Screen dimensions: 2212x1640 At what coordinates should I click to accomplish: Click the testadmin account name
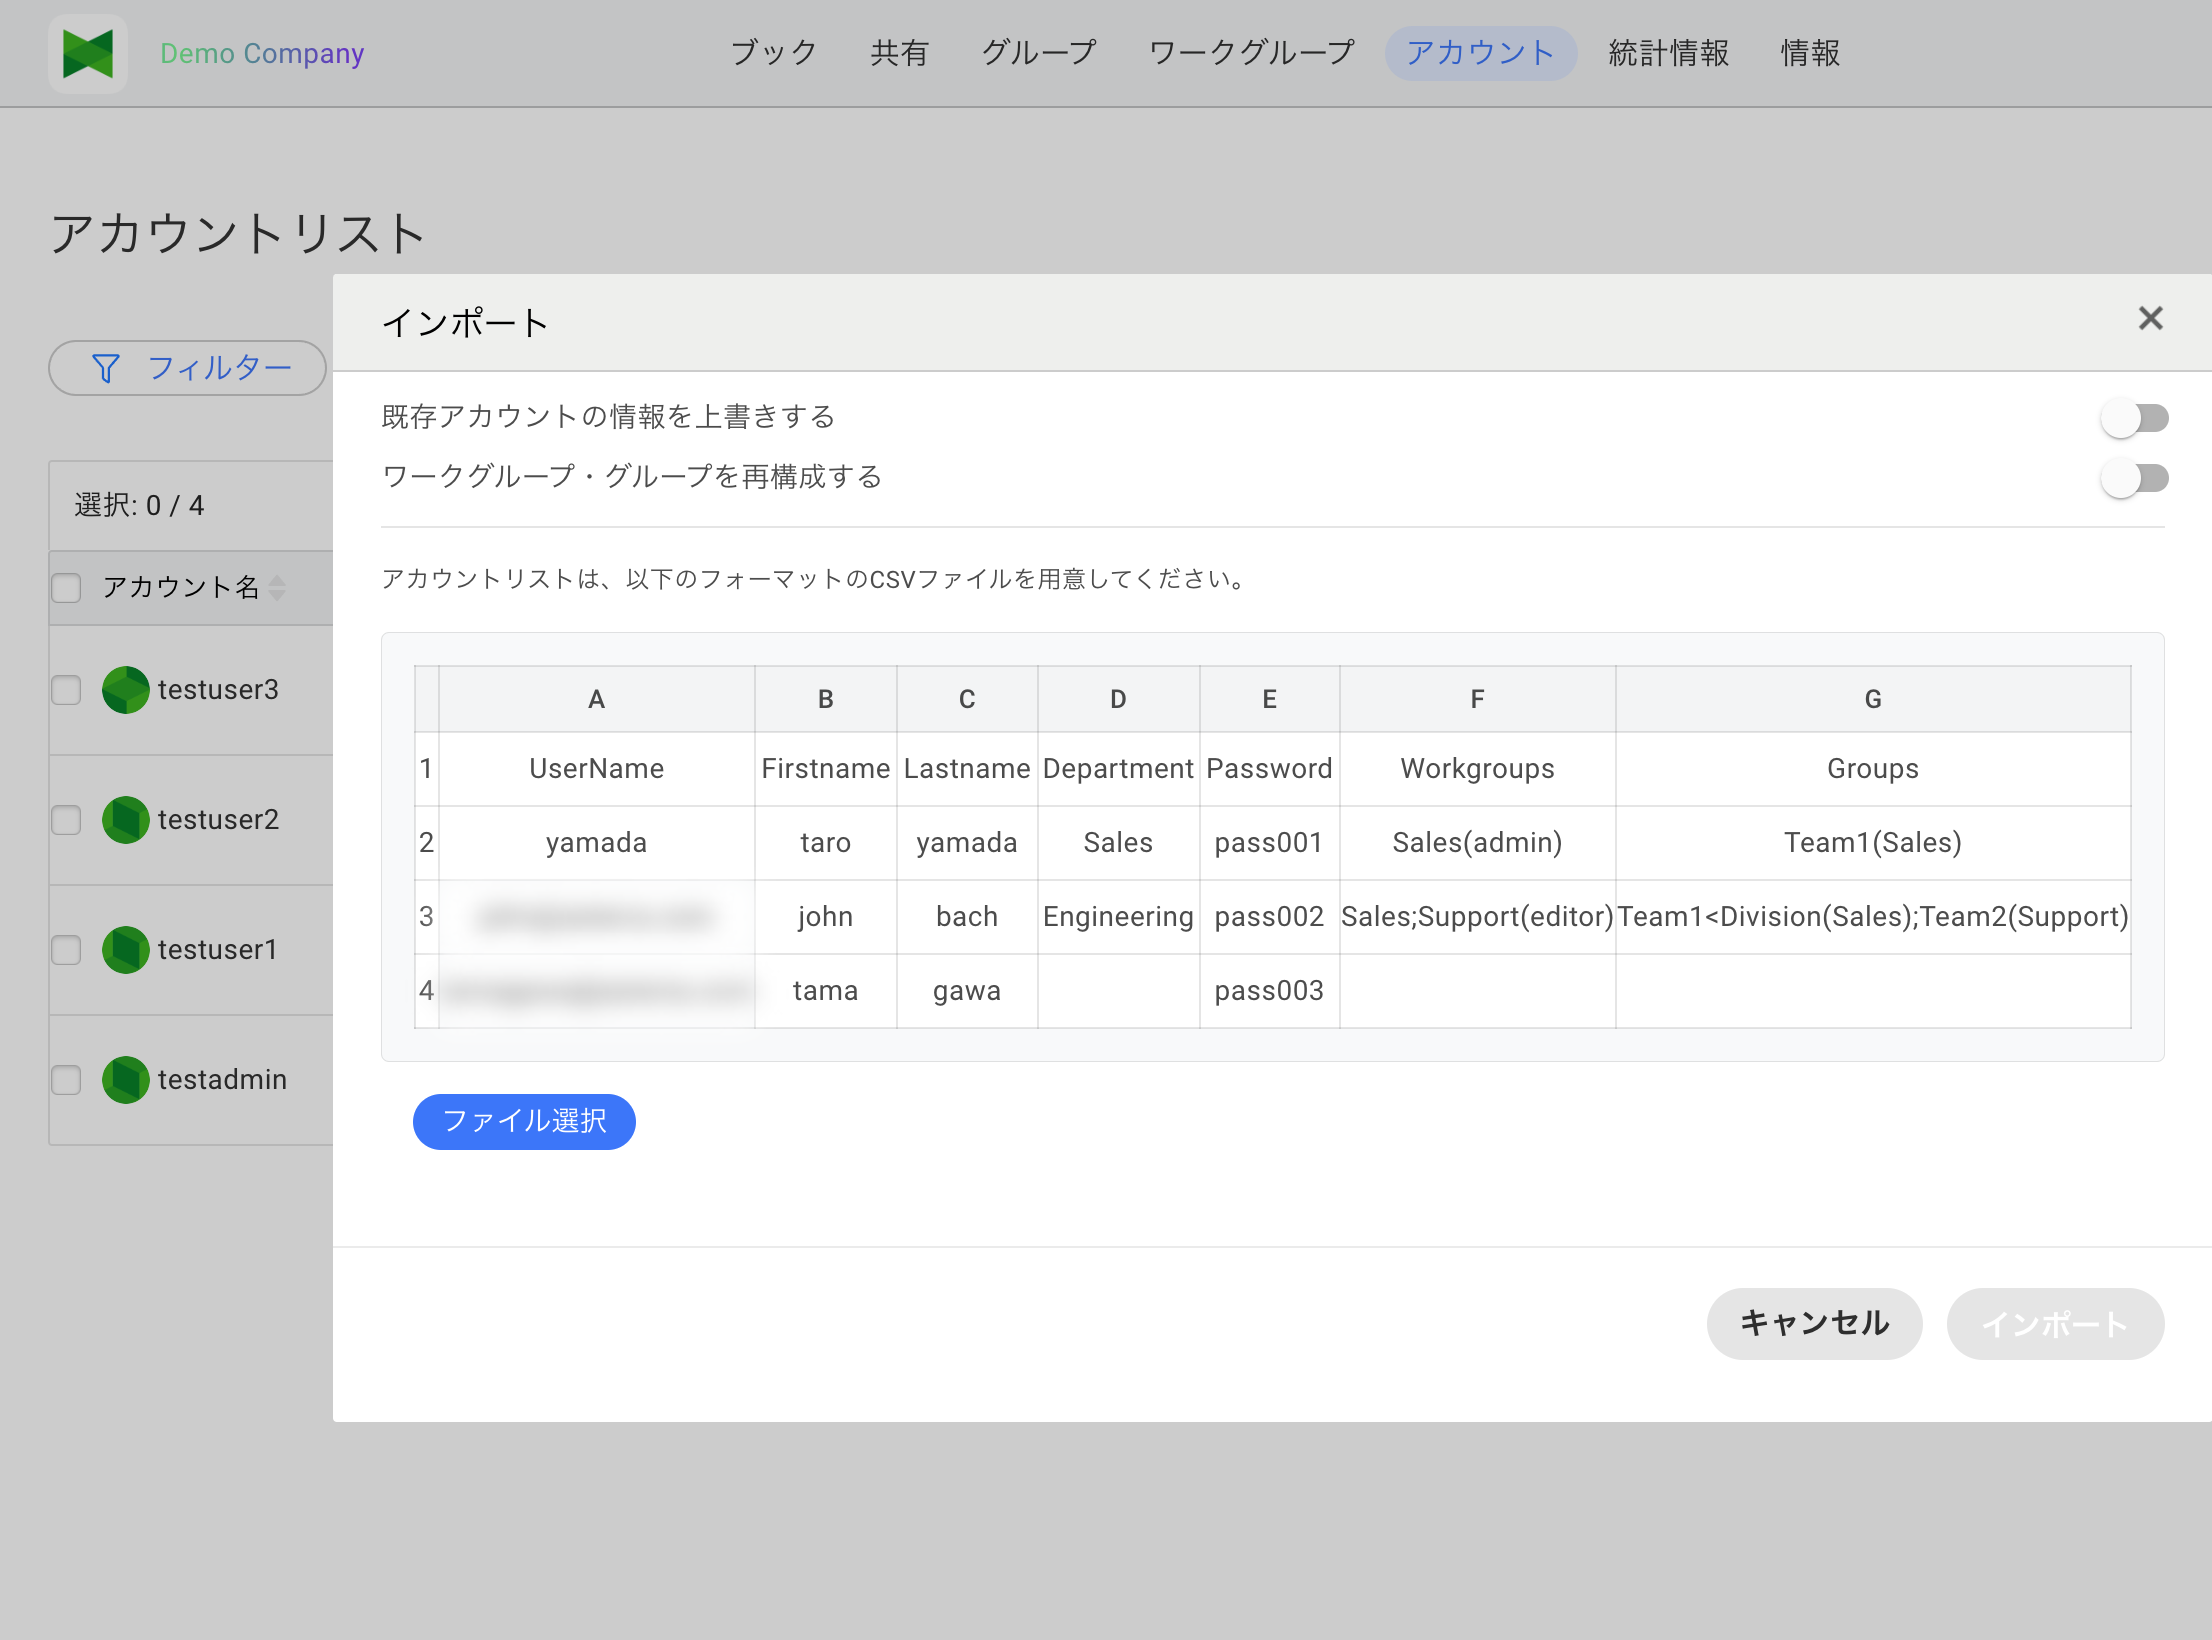(x=222, y=1080)
